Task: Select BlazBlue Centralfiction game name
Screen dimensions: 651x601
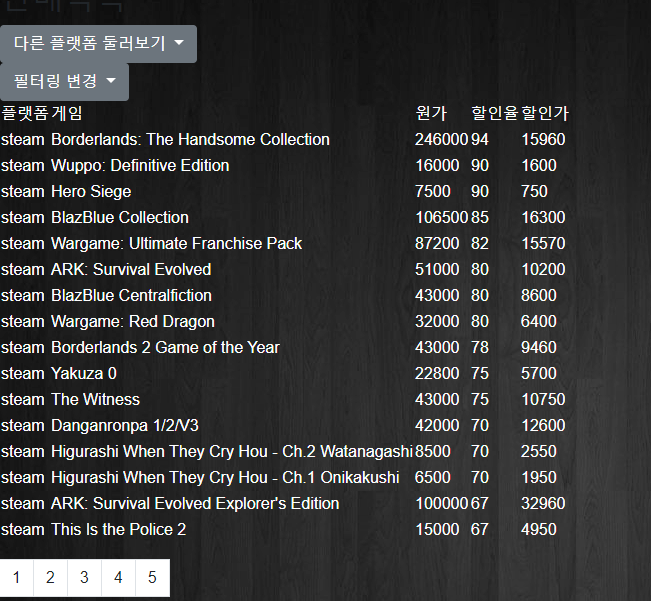Action: (x=131, y=296)
